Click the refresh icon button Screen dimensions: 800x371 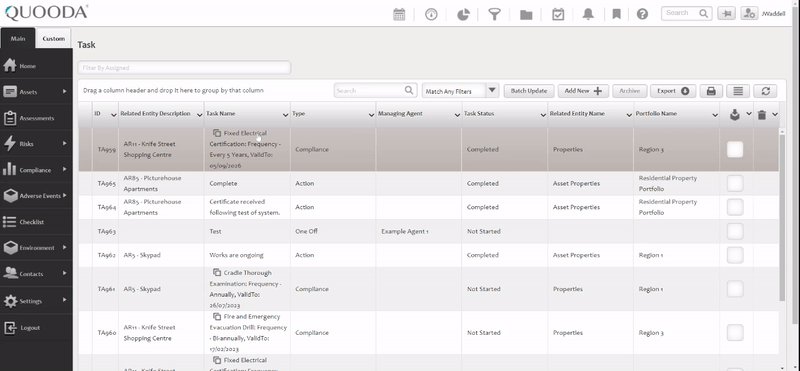[x=765, y=91]
